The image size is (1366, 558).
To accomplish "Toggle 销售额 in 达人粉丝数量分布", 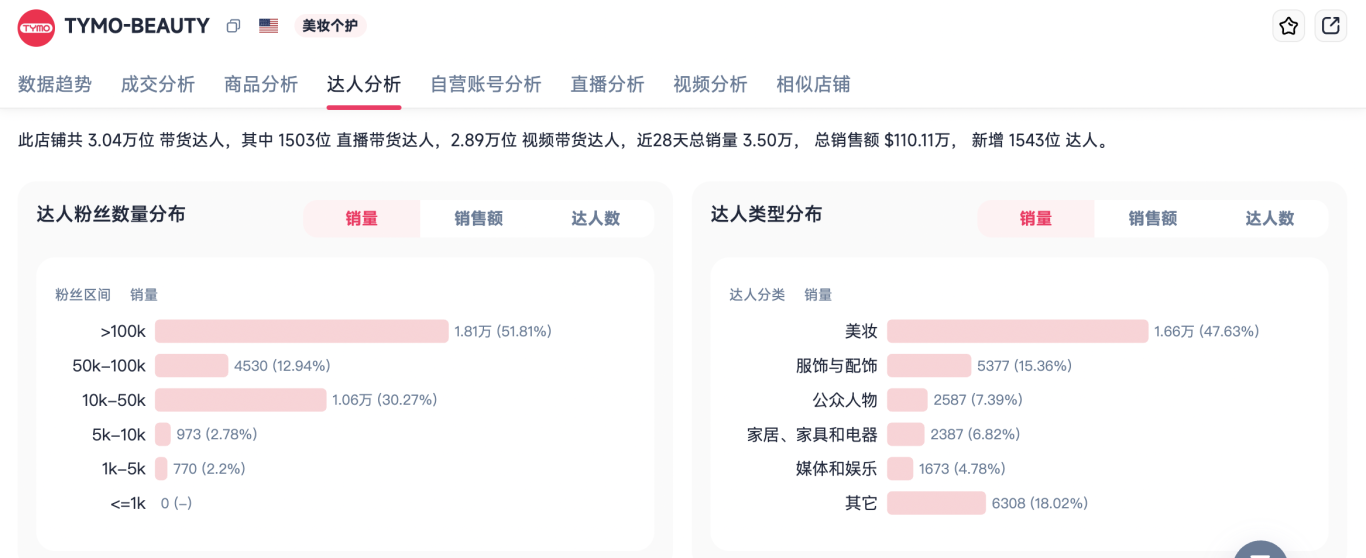I will [478, 218].
